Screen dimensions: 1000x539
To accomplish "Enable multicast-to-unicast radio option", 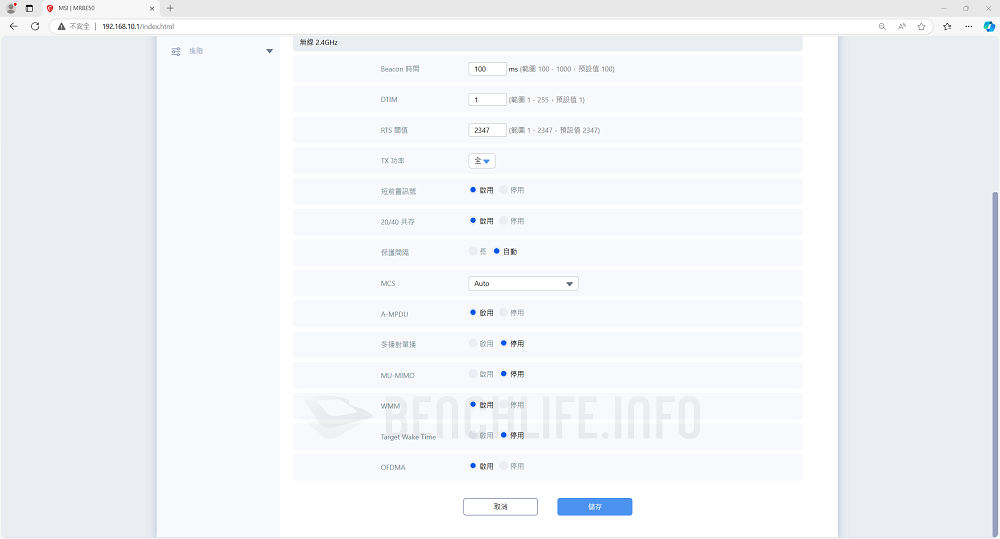I will [x=473, y=343].
